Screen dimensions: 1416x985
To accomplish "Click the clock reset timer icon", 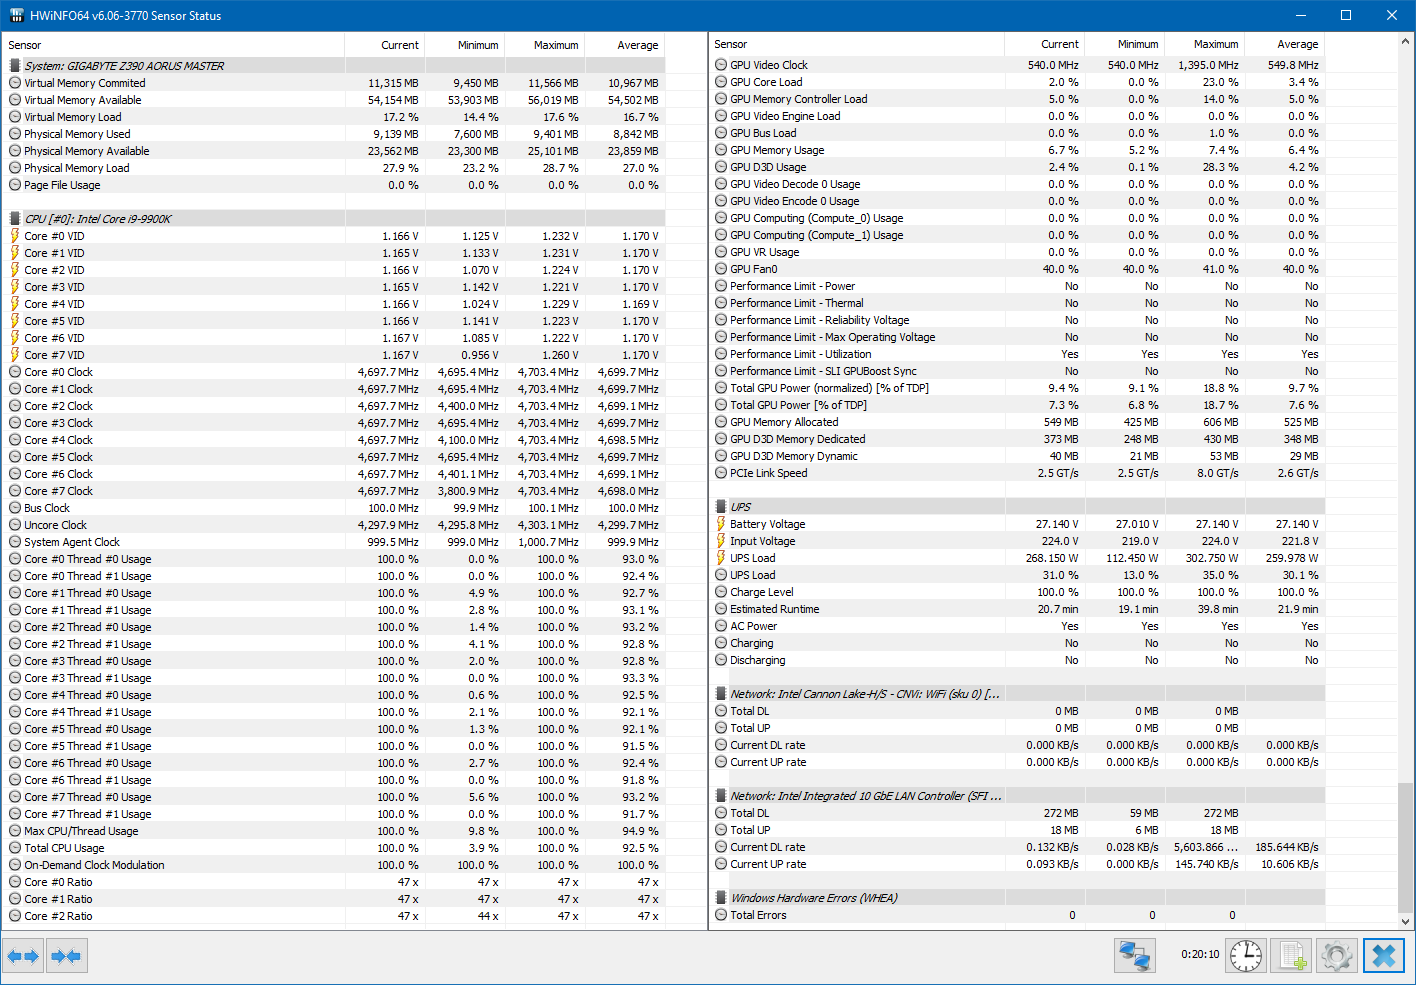I will pos(1246,956).
